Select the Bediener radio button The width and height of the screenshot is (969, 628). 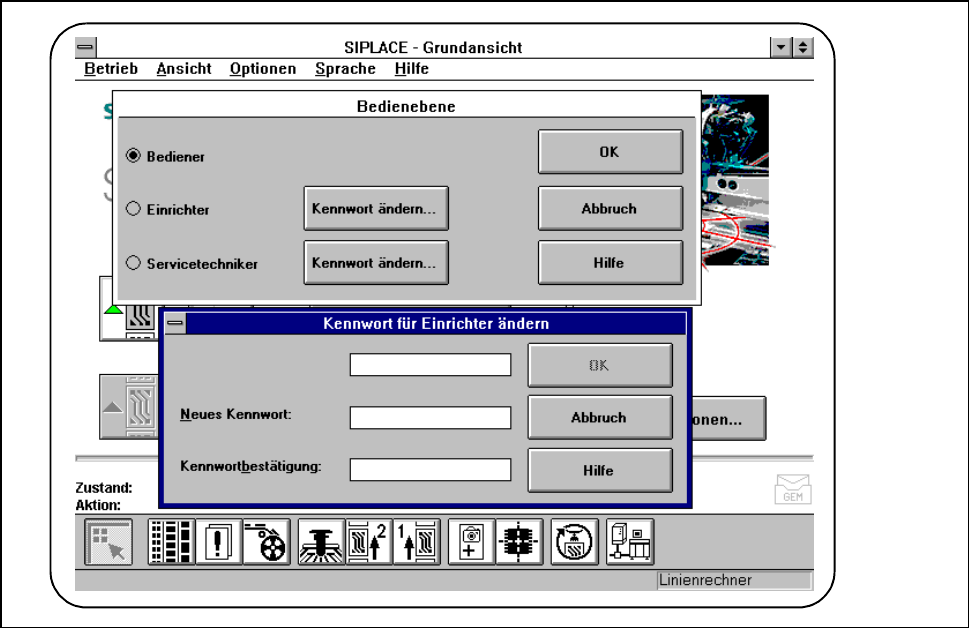click(133, 155)
